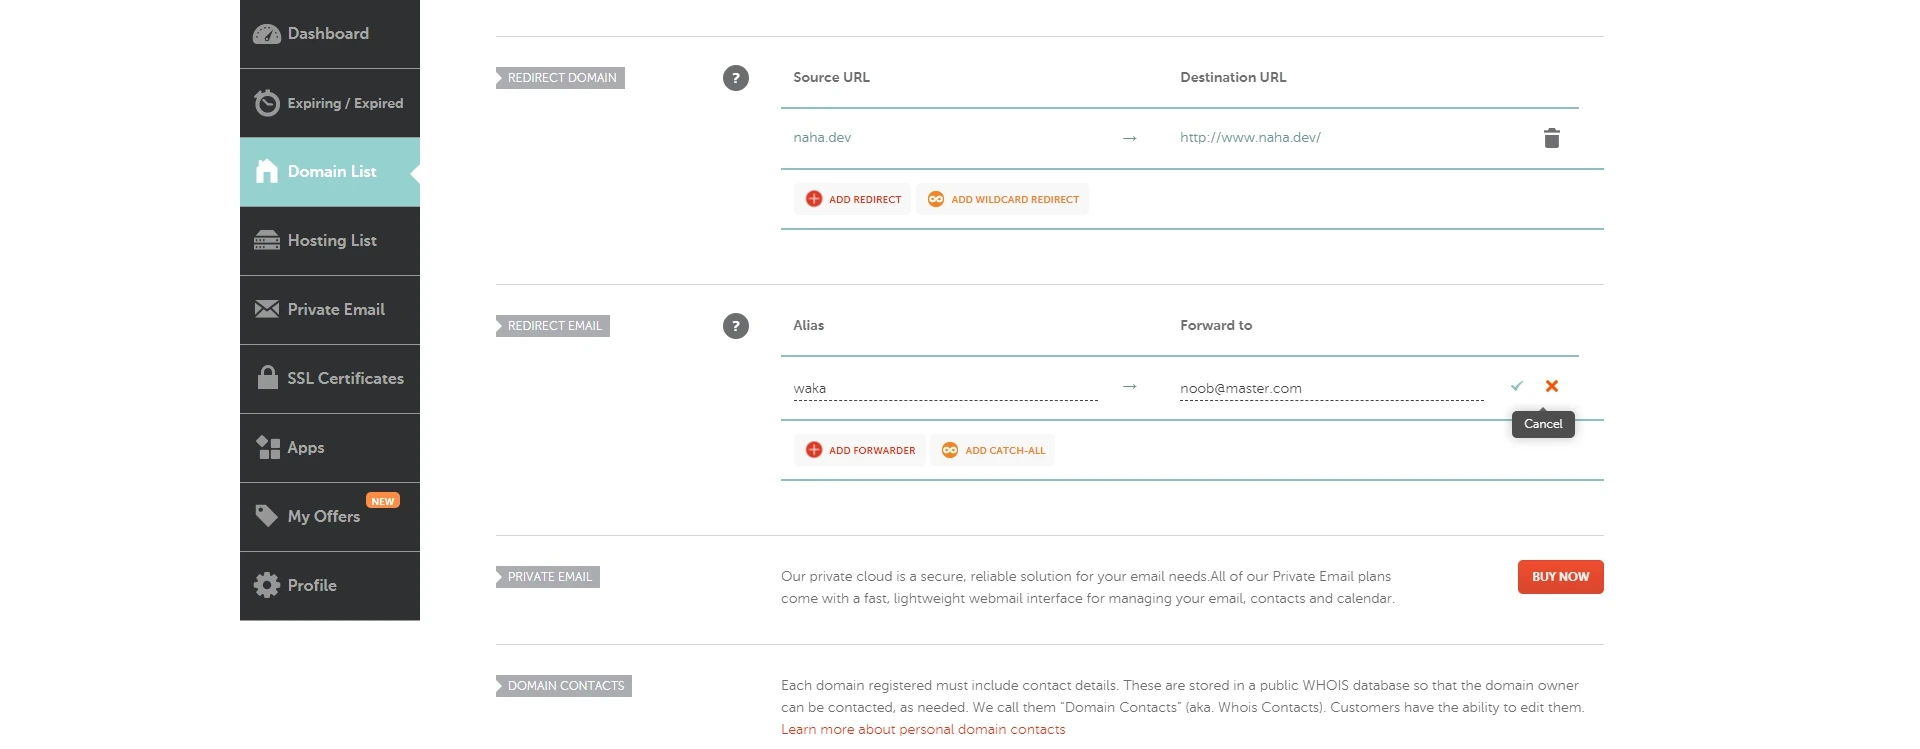Click the Add Forwarder button
This screenshot has height=749, width=1920.
pyautogui.click(x=860, y=450)
